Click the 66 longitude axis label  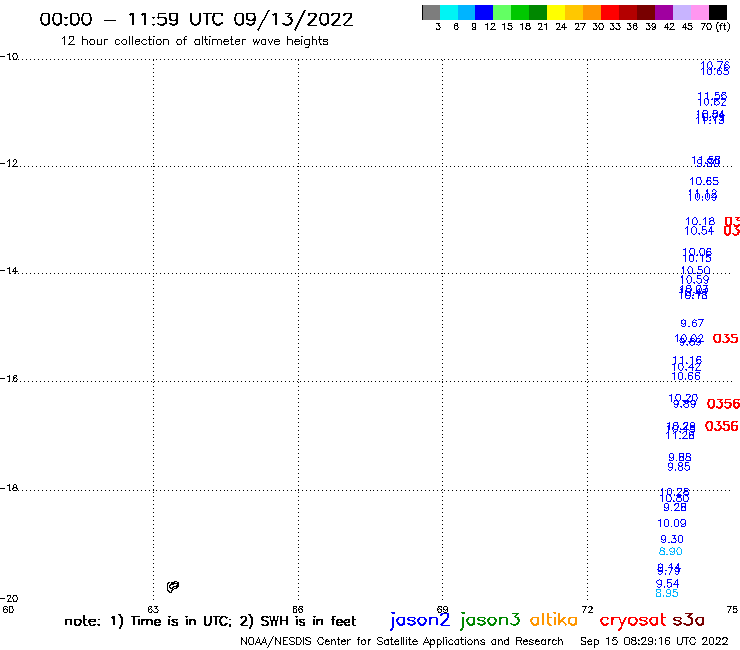[x=298, y=609]
